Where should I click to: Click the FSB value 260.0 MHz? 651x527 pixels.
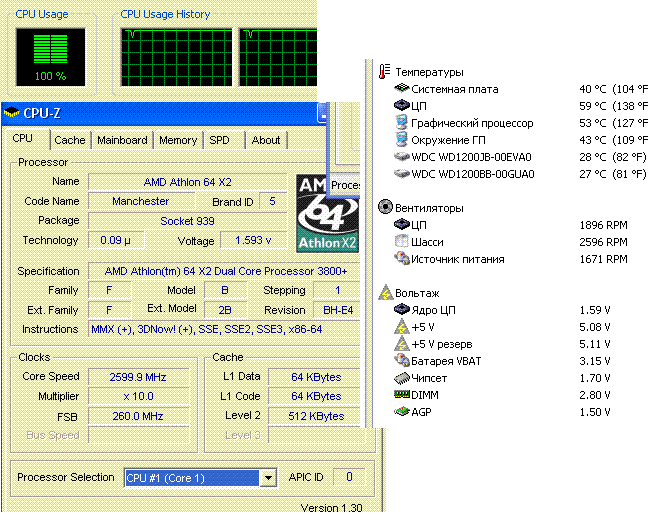click(x=138, y=416)
